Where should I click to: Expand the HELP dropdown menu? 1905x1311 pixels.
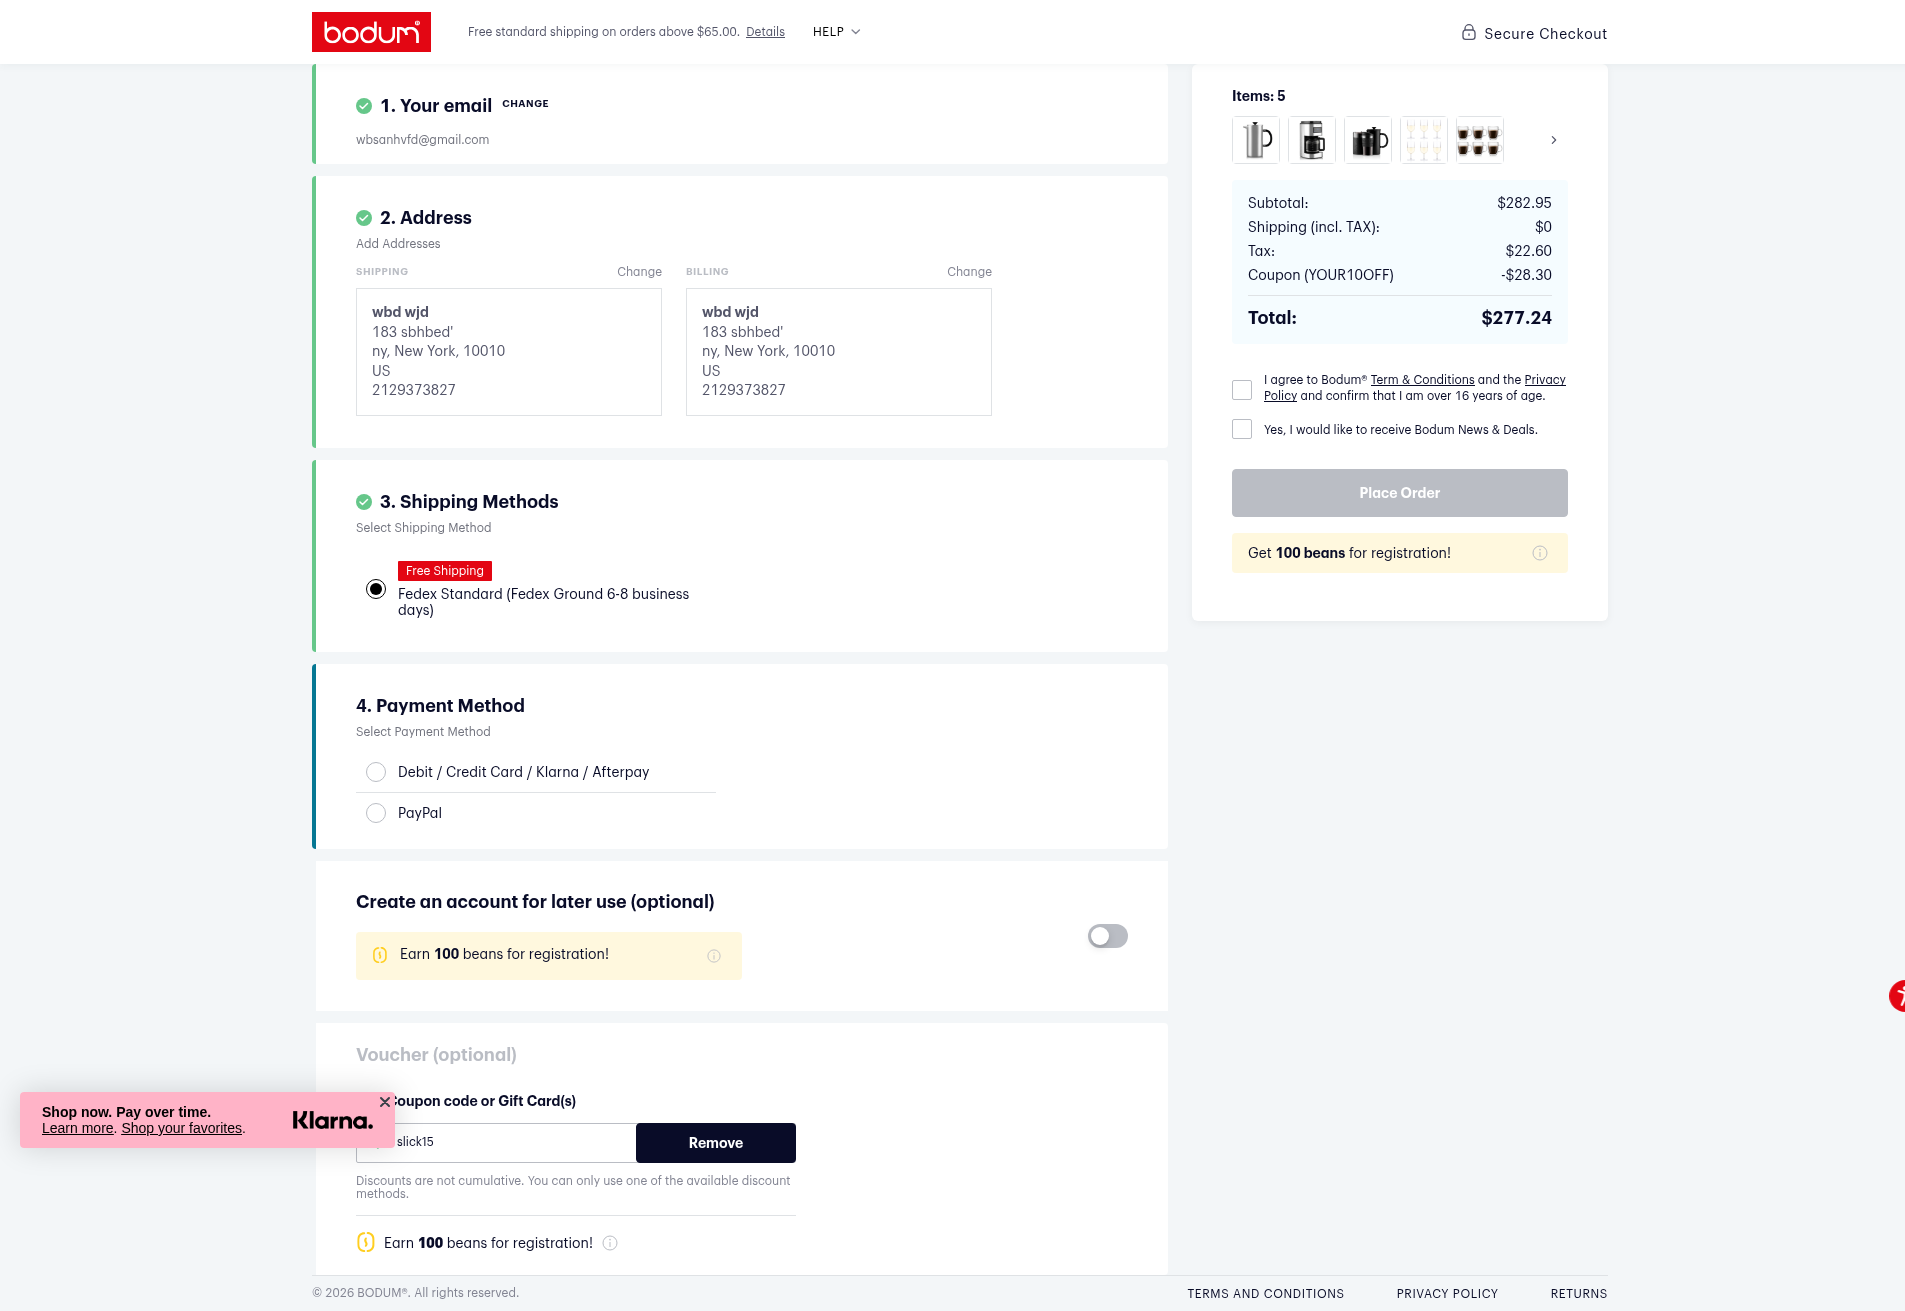[x=836, y=32]
